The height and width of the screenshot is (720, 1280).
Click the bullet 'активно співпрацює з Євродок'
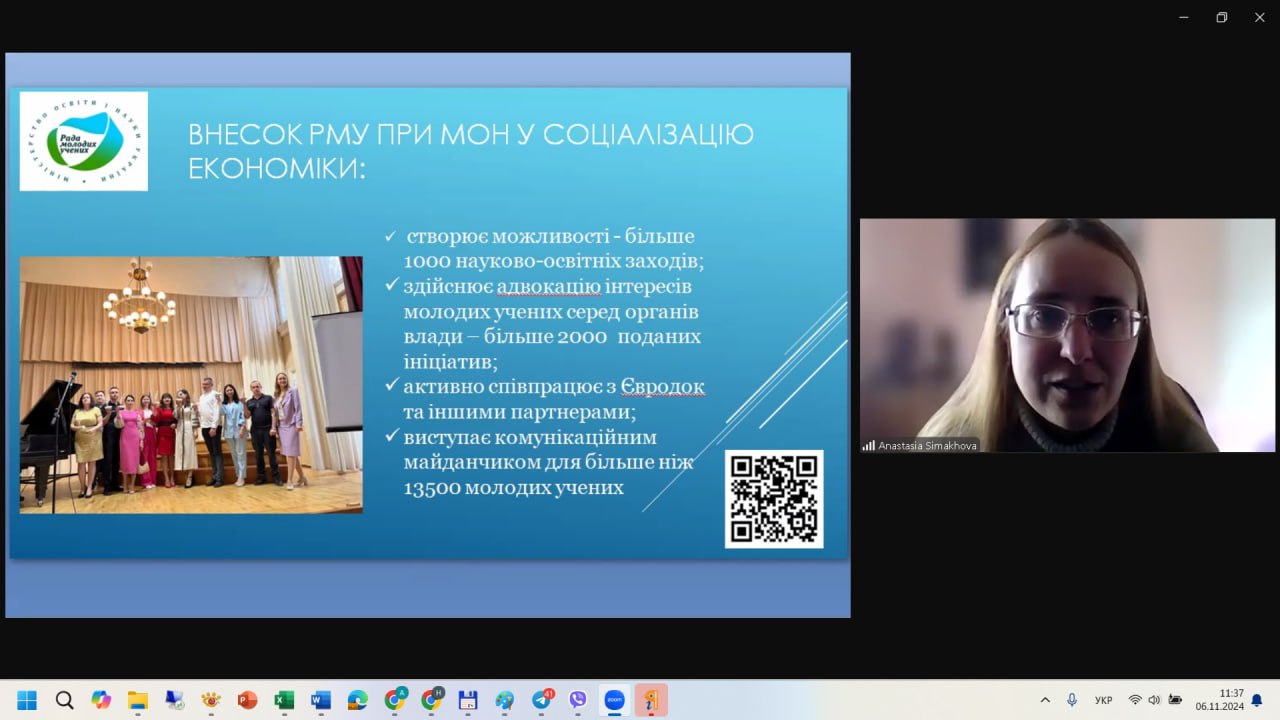[545, 399]
